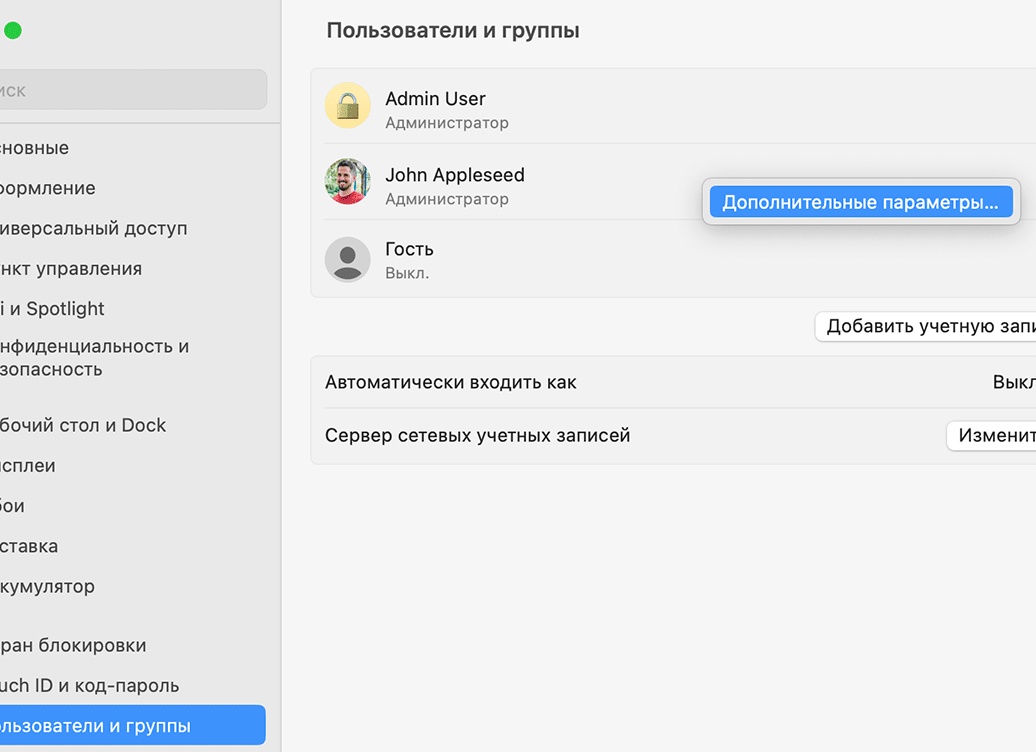Open Конфиденциальность и безопасность settings
The image size is (1036, 752).
tap(94, 357)
